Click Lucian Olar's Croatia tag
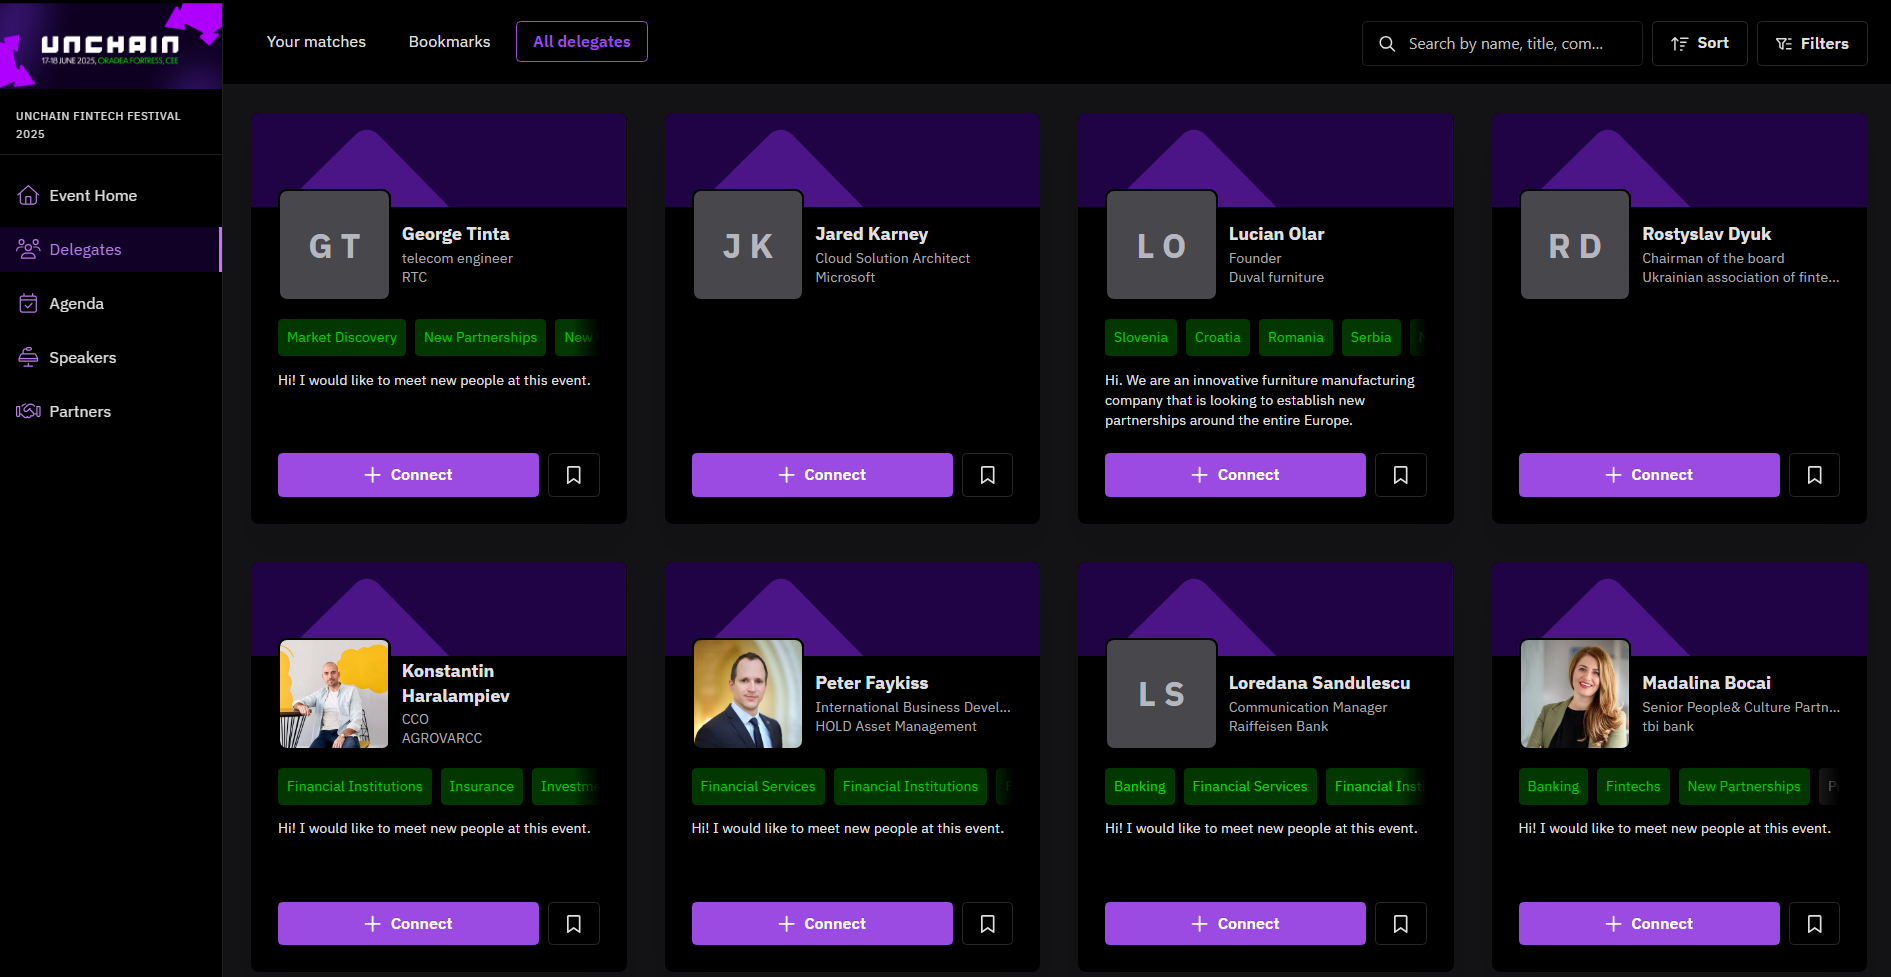Image resolution: width=1891 pixels, height=977 pixels. 1217,337
